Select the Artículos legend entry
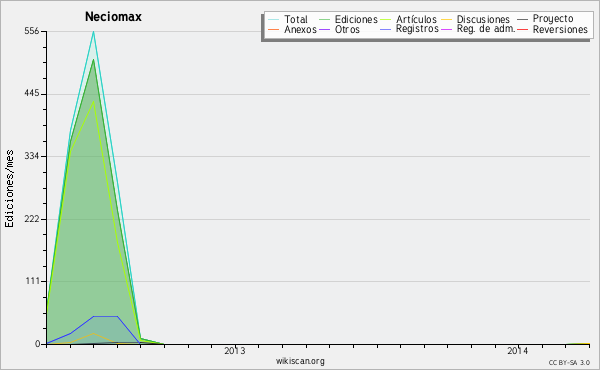 (x=416, y=19)
